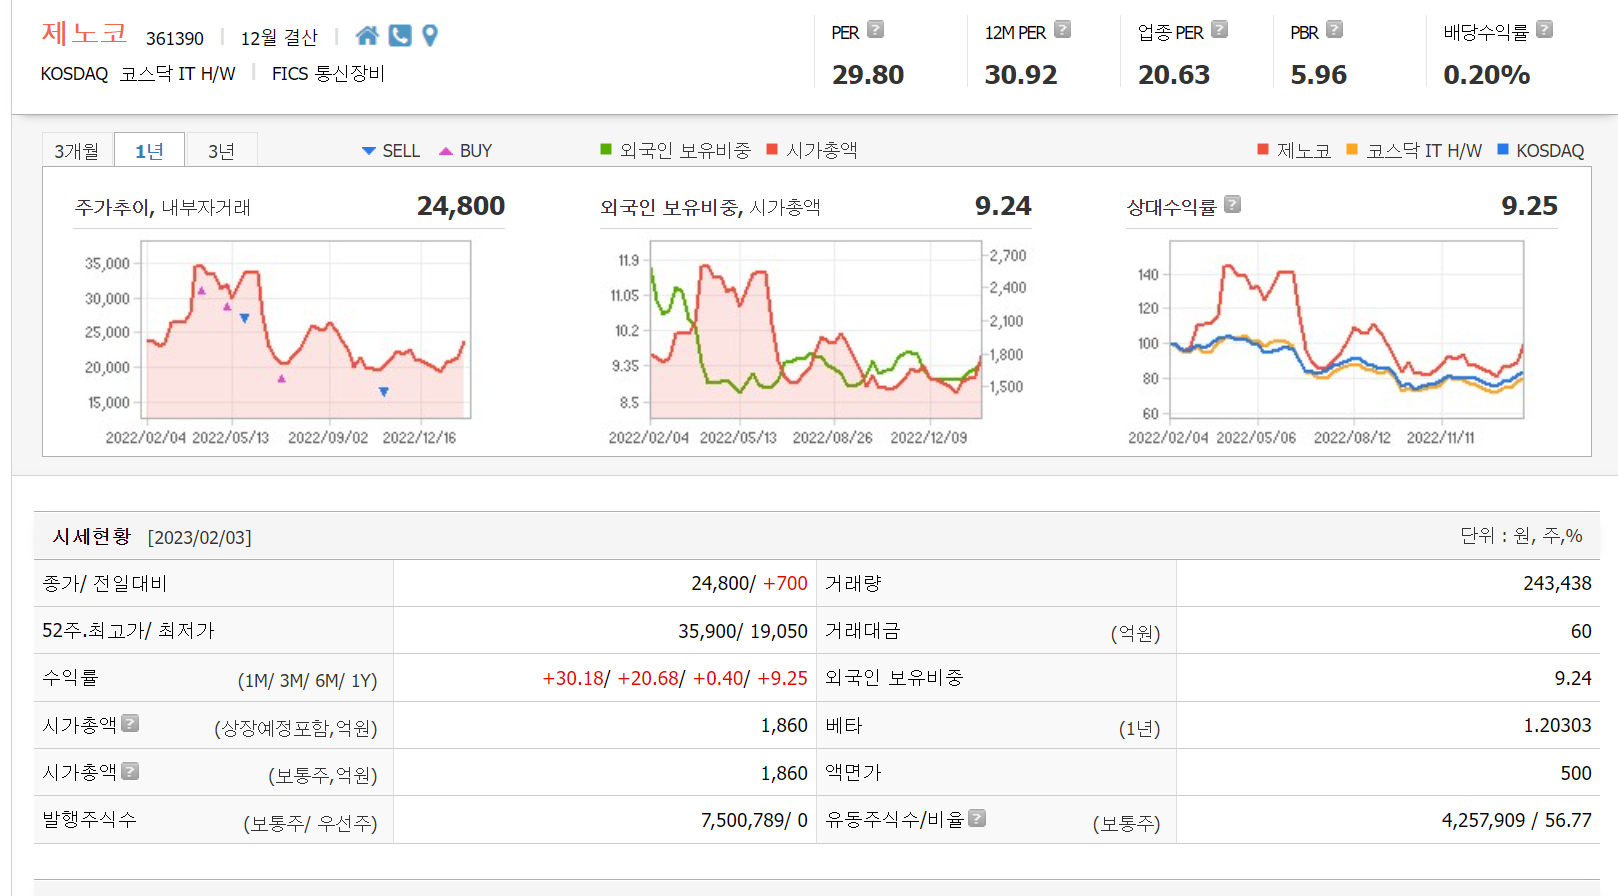Image resolution: width=1618 pixels, height=896 pixels.
Task: Click the 외국인 보유비중, 시가총액 chart
Action: coord(816,329)
